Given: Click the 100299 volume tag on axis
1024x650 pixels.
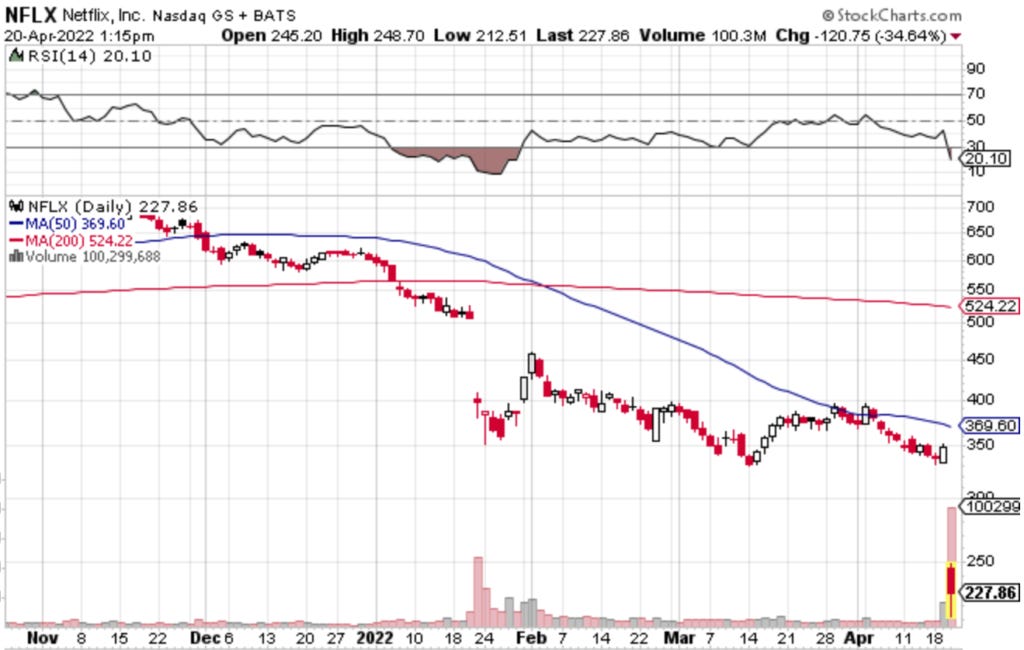Looking at the screenshot, I should click(x=990, y=506).
